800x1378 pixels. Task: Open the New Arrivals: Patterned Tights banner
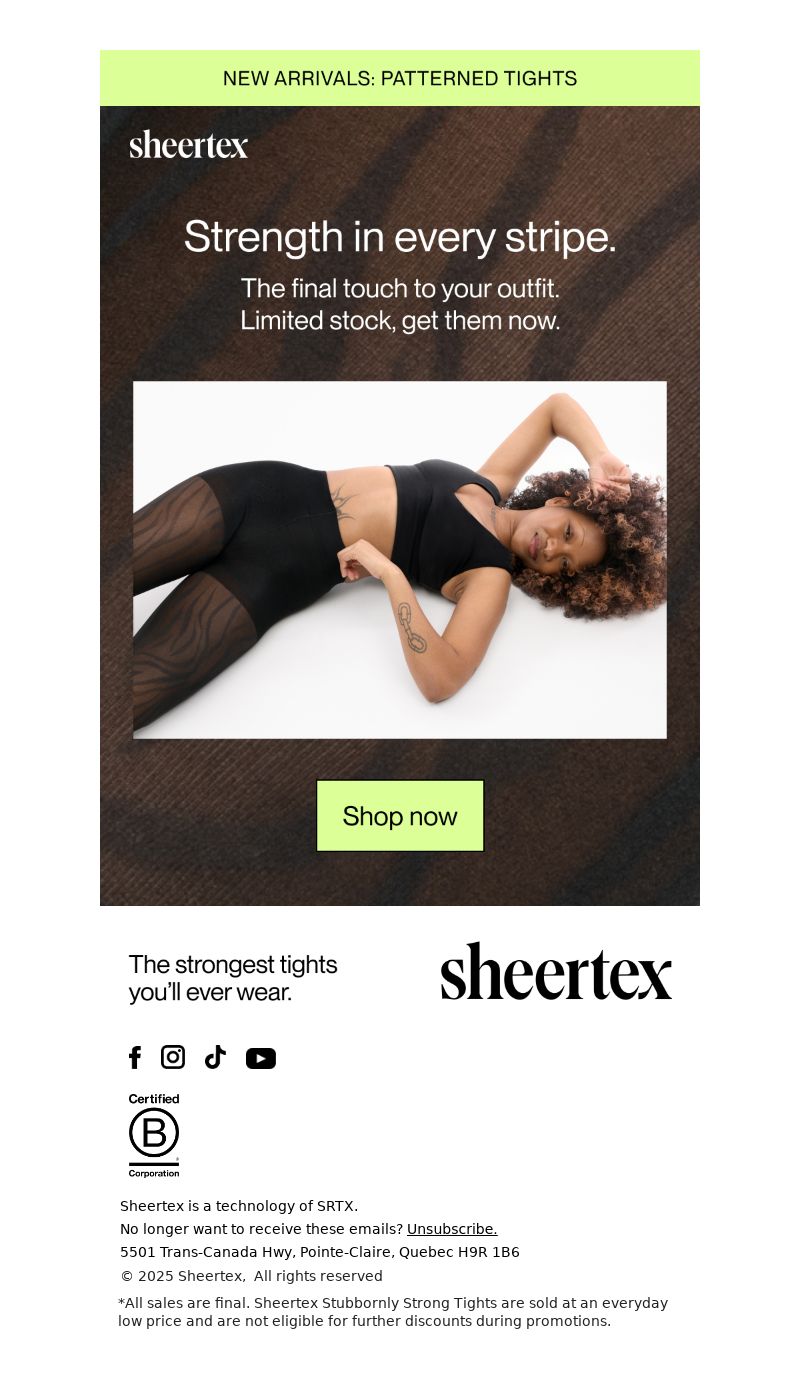(400, 78)
